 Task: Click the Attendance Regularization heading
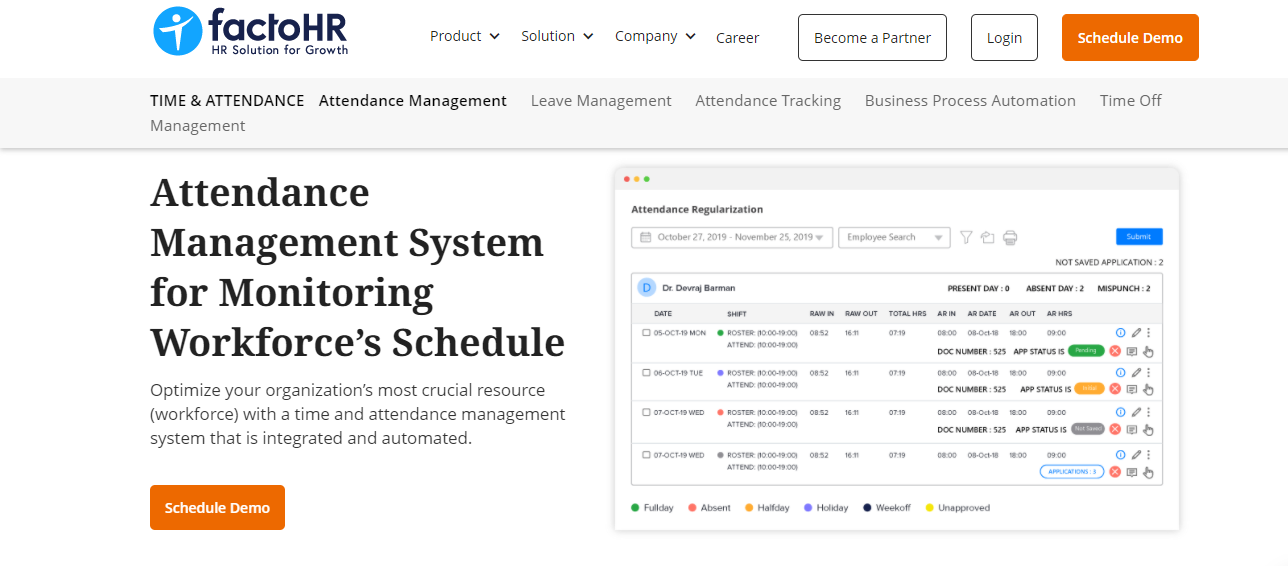point(697,210)
